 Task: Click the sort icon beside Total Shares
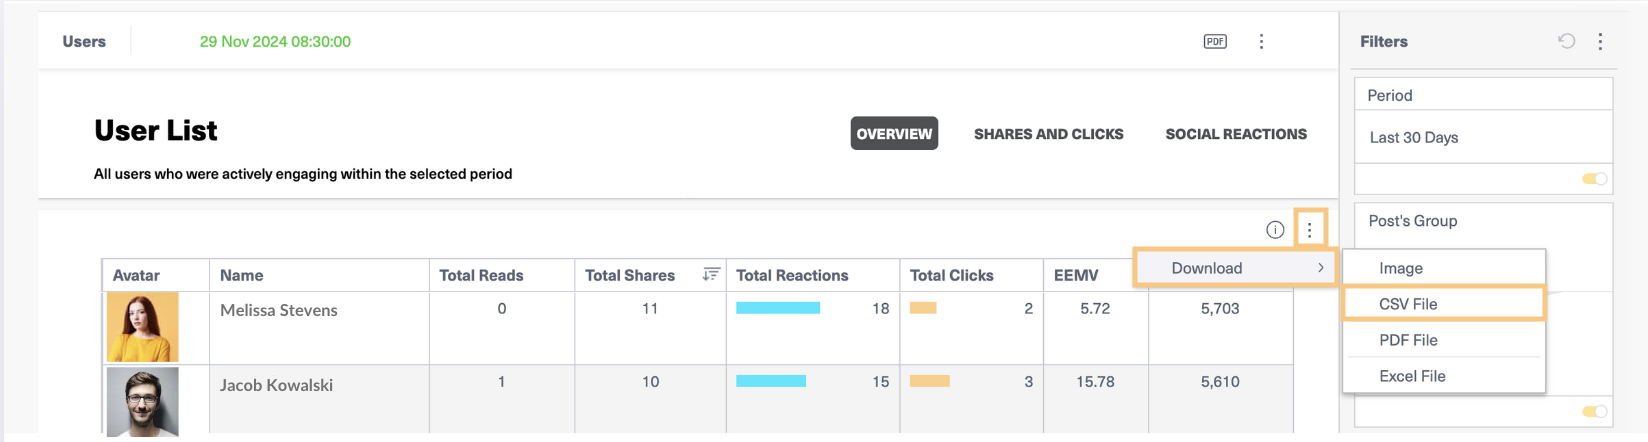coord(711,274)
